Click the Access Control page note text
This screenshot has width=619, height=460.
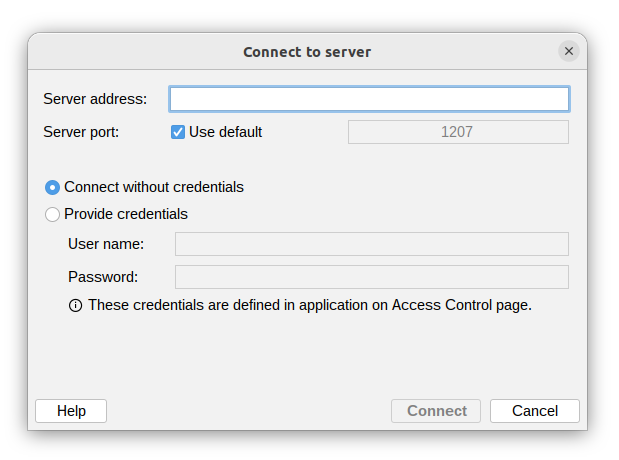pyautogui.click(x=310, y=305)
